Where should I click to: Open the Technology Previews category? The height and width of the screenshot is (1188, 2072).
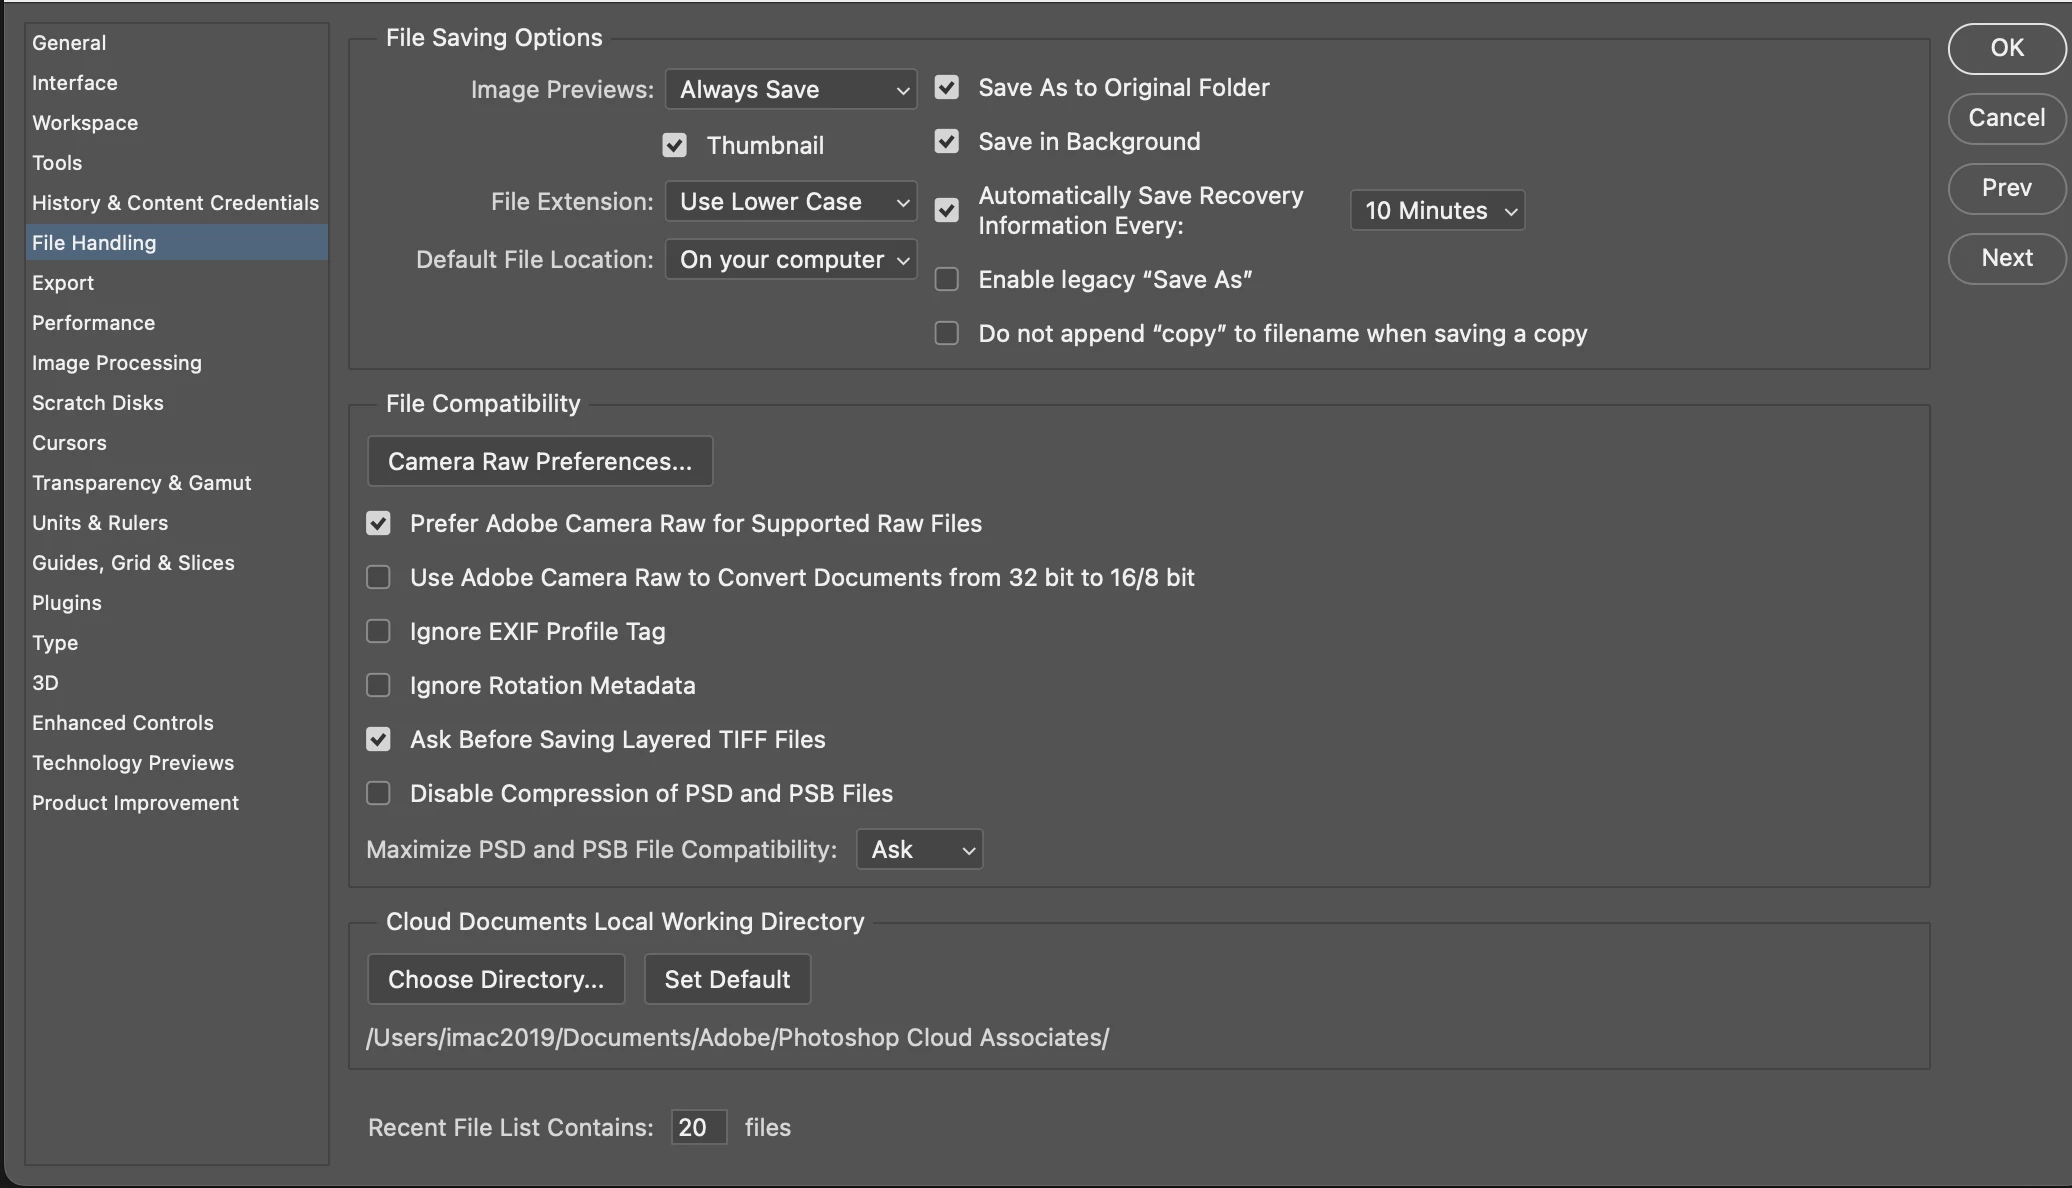(133, 763)
